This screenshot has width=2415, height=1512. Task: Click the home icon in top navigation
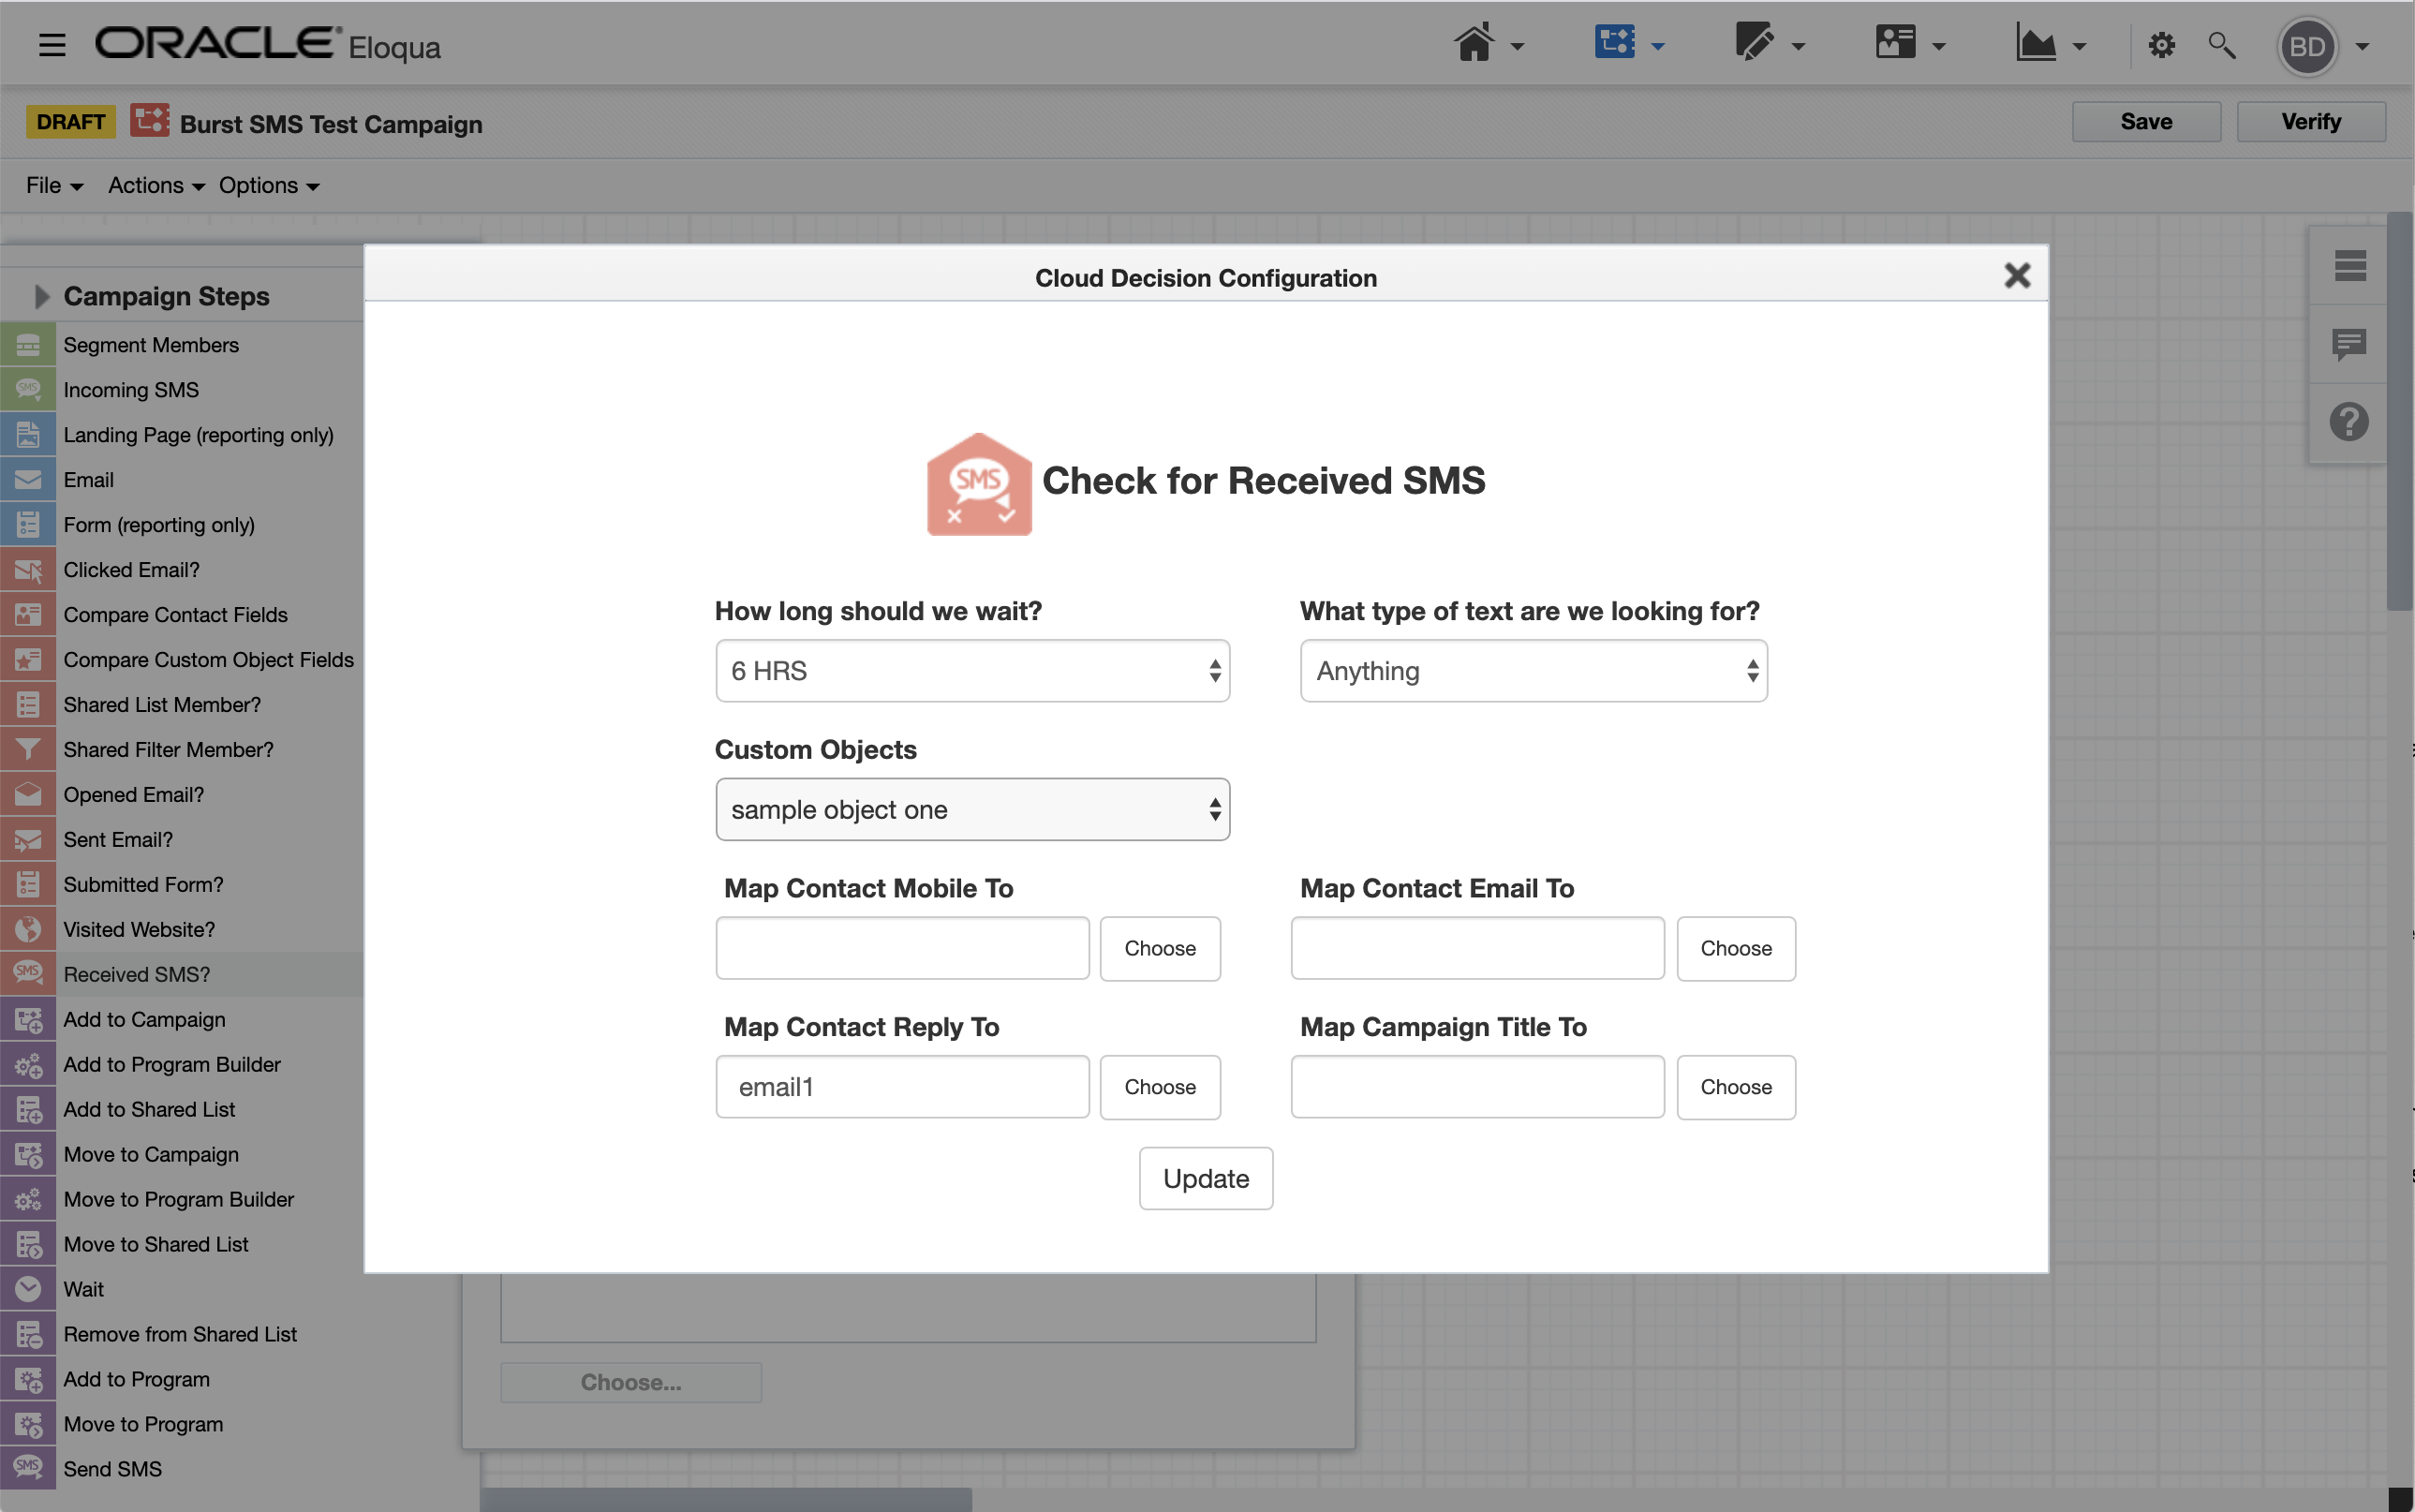1474,44
